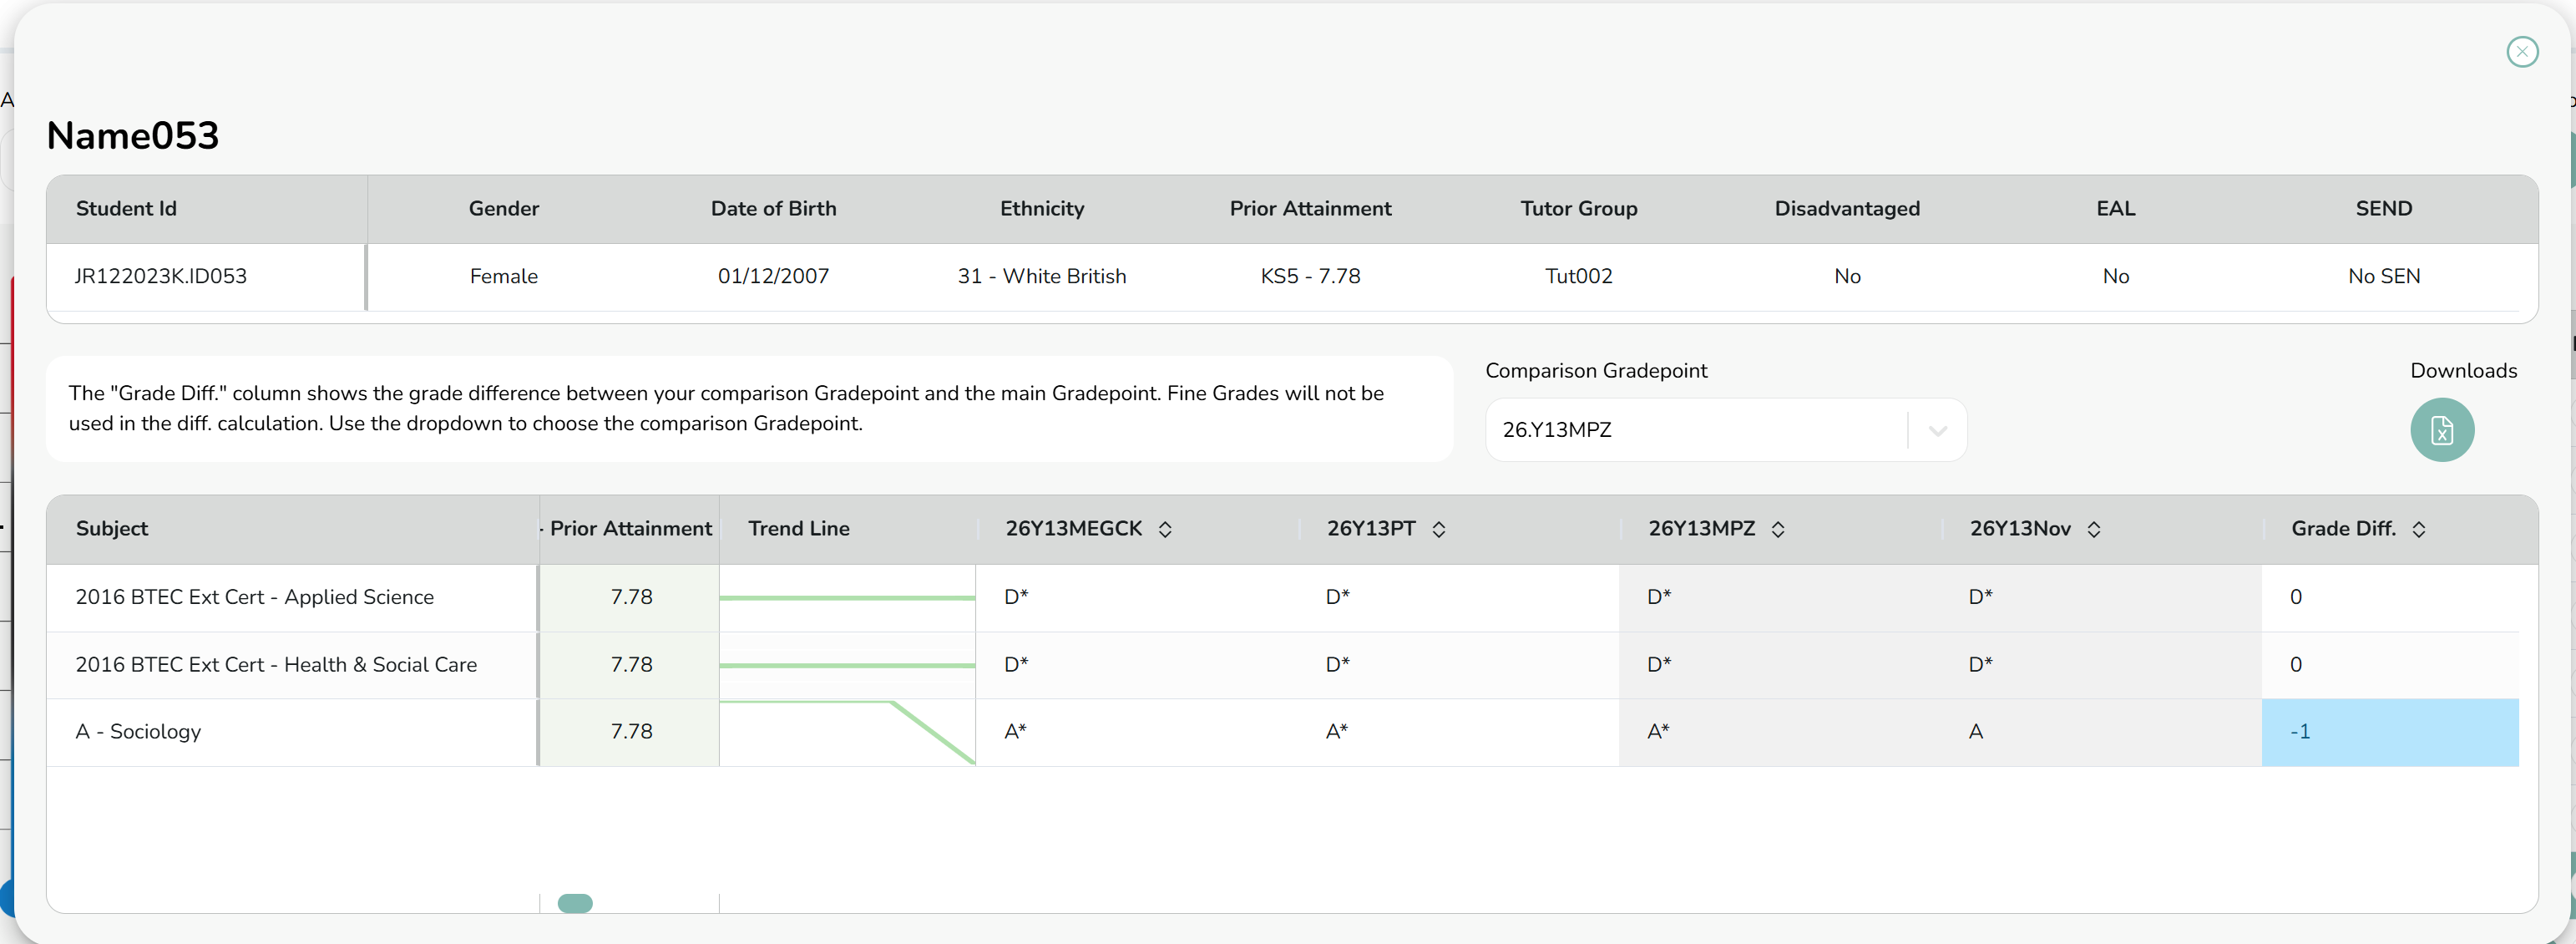Click the Applied Science trend line chart
2576x944 pixels.
click(x=847, y=597)
